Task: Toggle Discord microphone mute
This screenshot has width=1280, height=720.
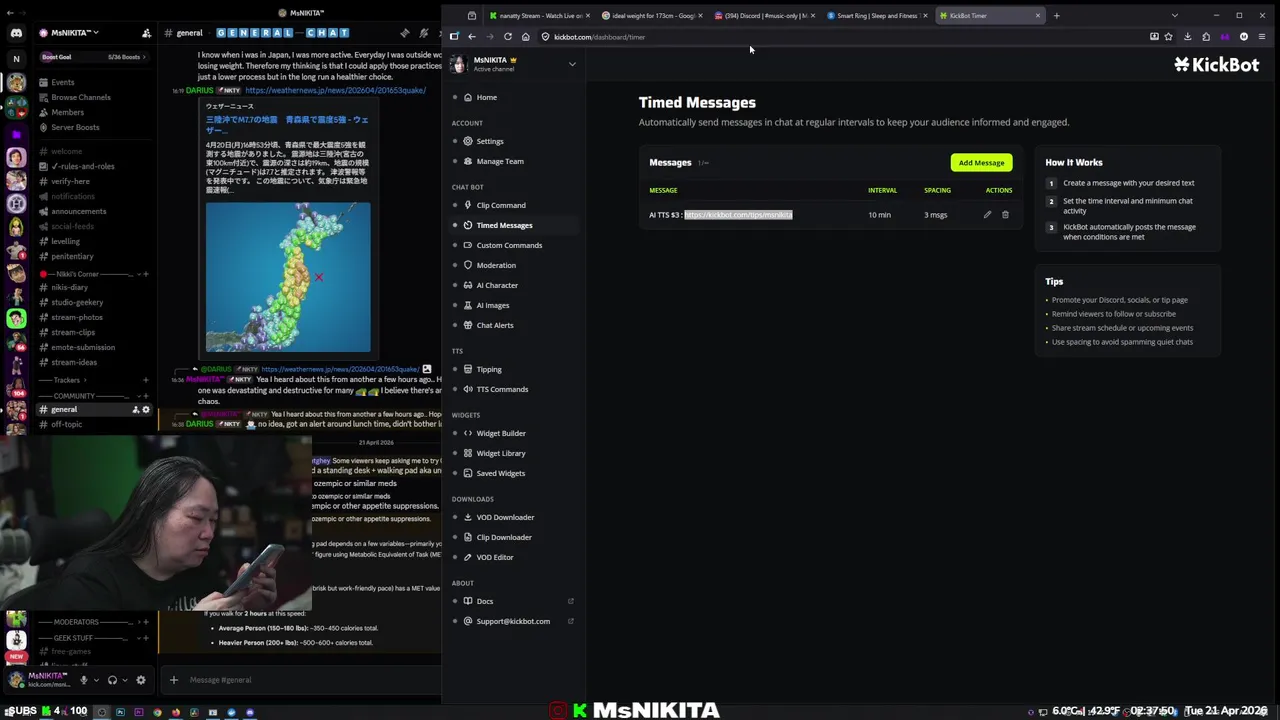Action: (83, 680)
